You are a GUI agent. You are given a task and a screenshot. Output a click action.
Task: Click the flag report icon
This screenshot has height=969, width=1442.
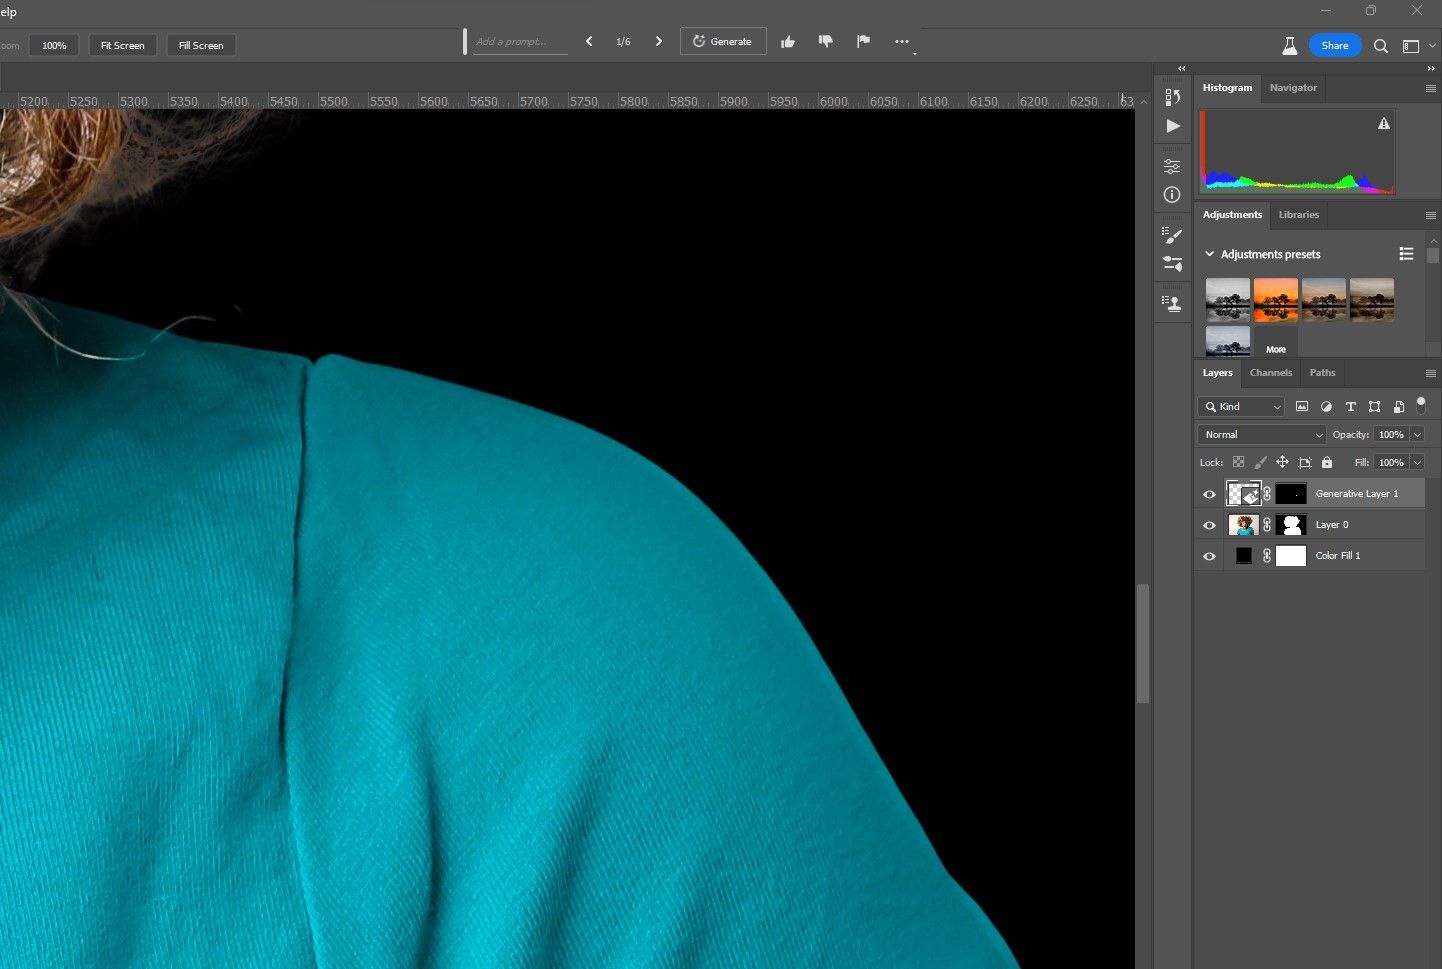pyautogui.click(x=863, y=42)
